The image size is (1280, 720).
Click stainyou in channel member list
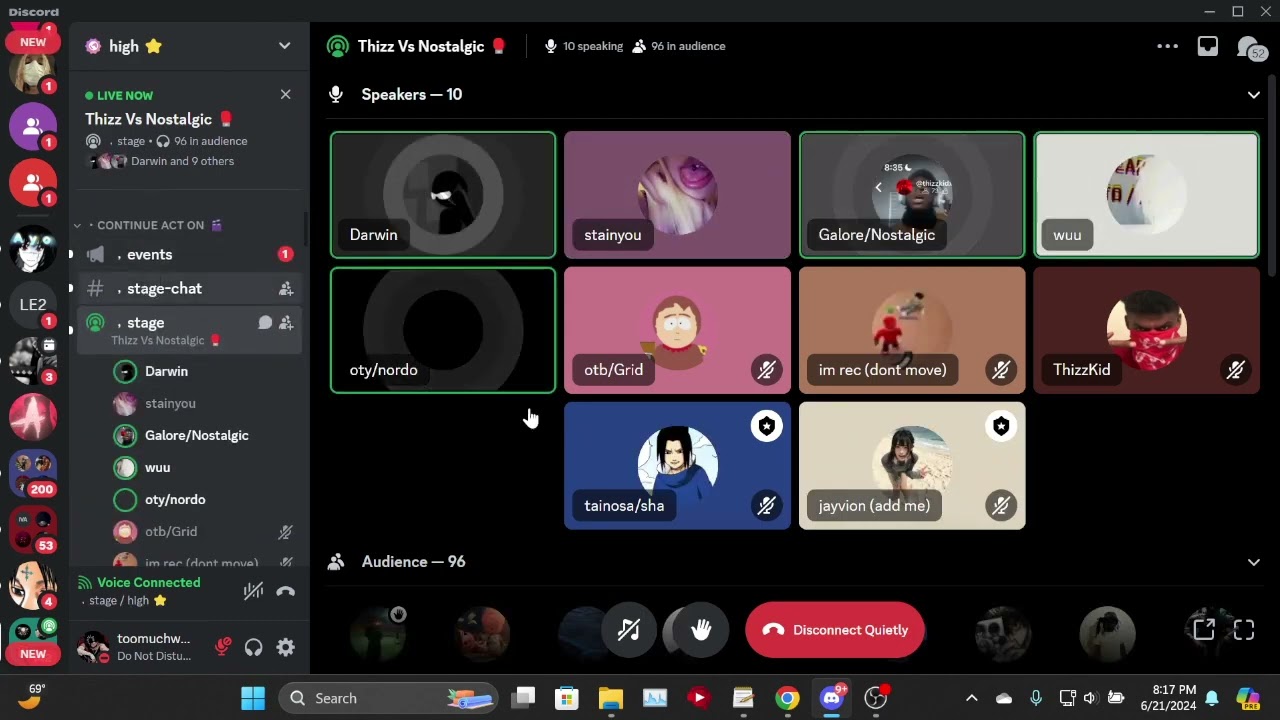pyautogui.click(x=205, y=403)
